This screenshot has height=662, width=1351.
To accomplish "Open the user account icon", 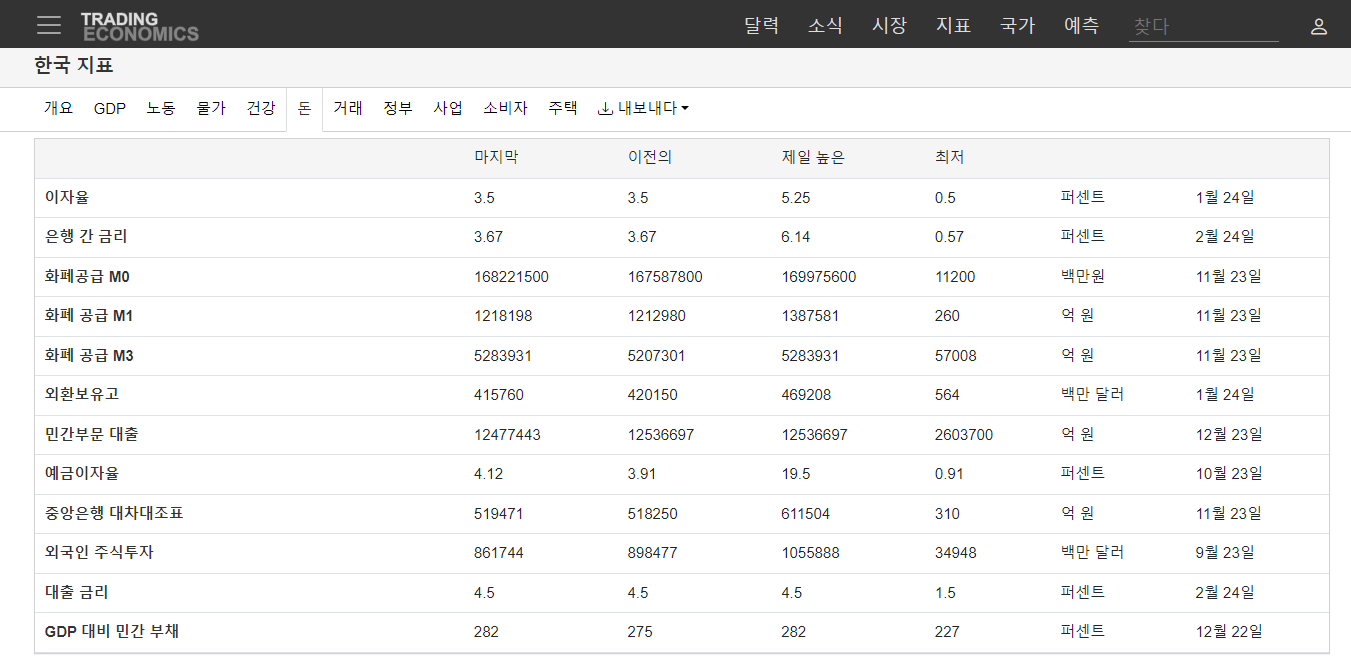I will pos(1319,27).
